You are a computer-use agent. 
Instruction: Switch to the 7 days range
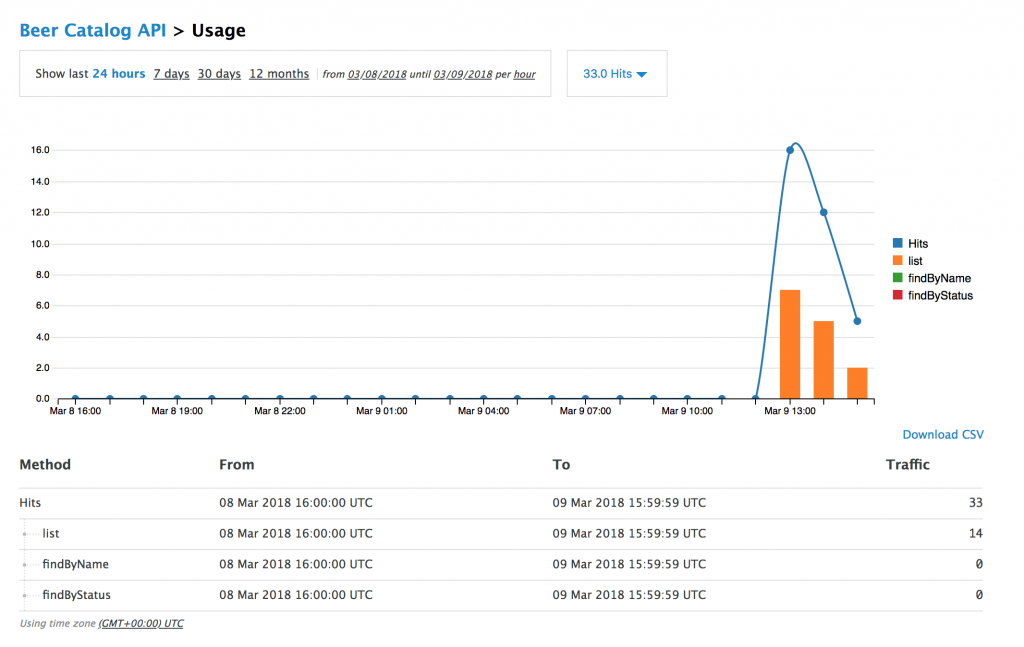pos(171,74)
